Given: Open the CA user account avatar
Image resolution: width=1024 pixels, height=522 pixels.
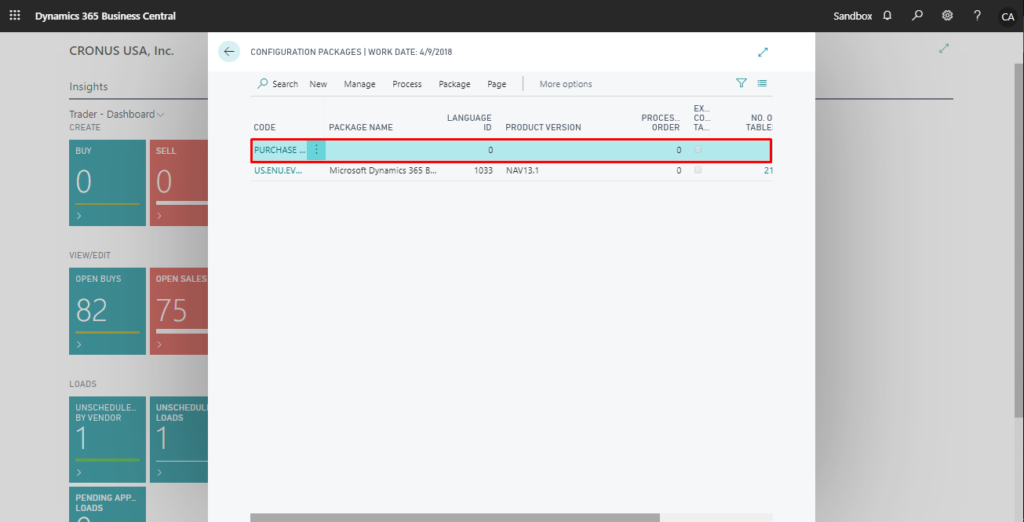Looking at the screenshot, I should 1008,16.
